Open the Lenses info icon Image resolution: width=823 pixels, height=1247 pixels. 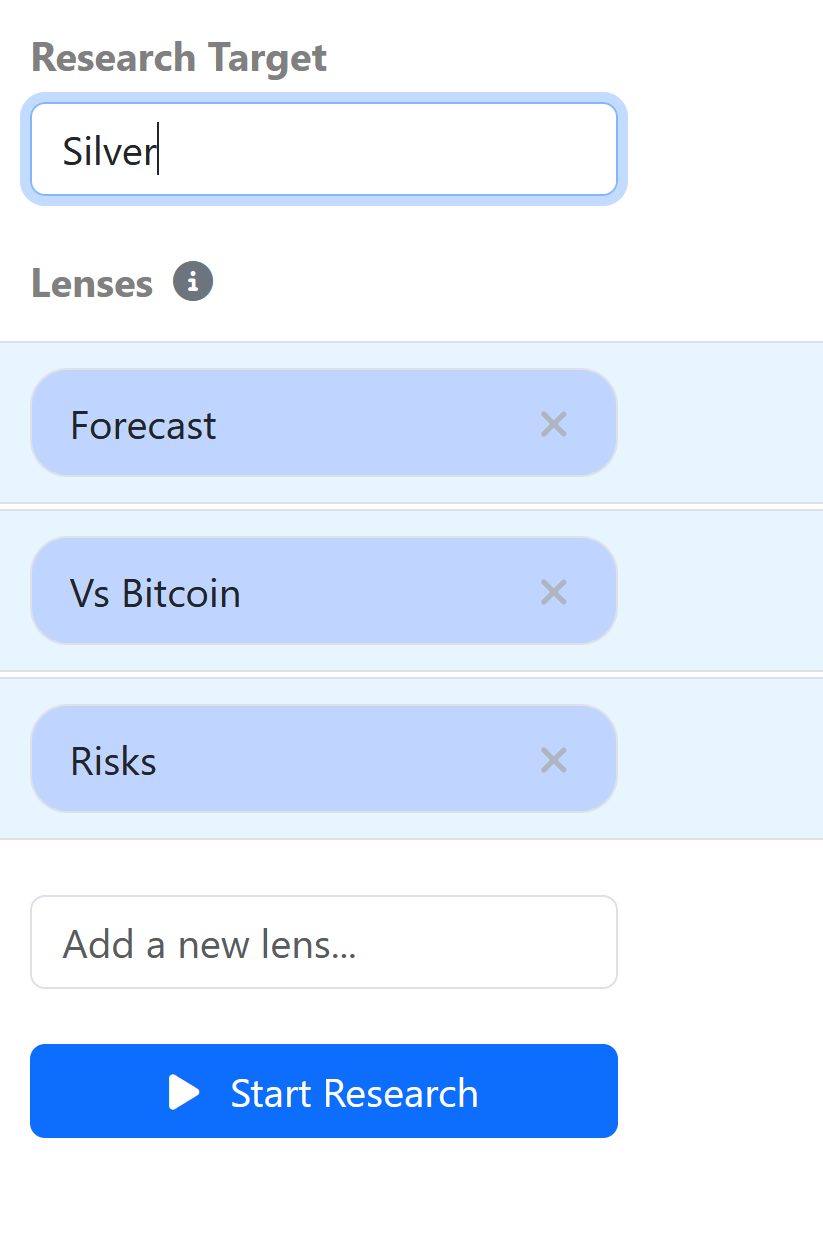click(193, 281)
